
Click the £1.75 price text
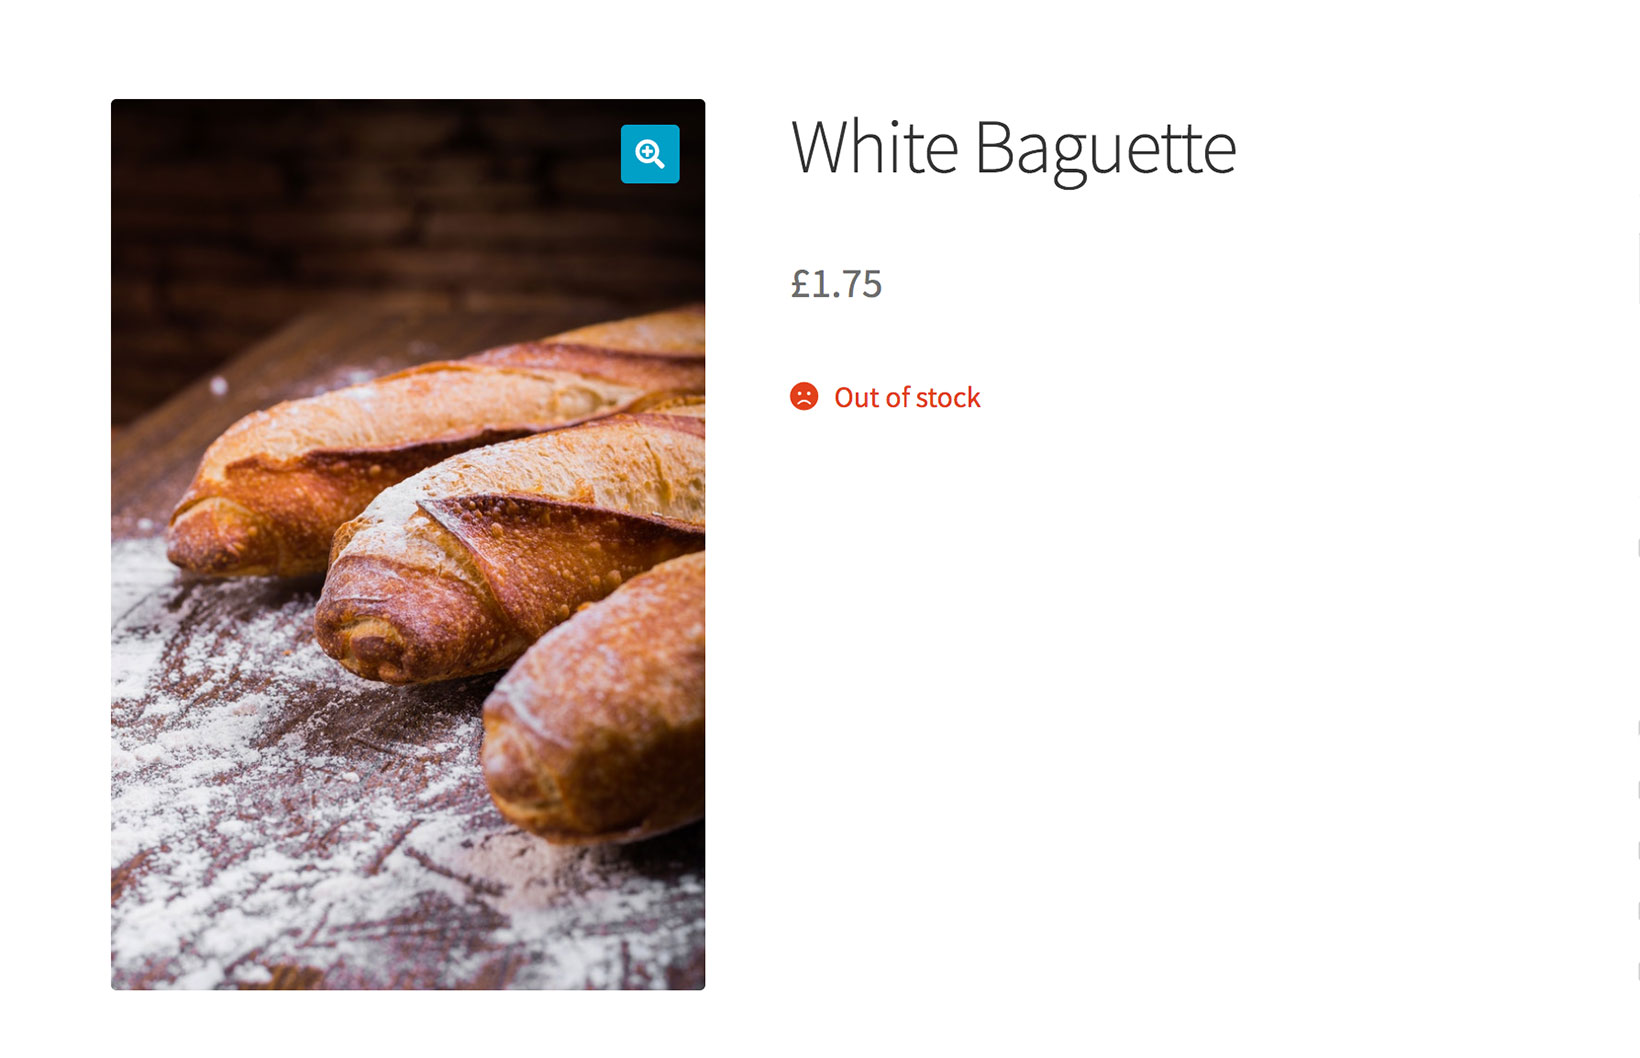836,284
